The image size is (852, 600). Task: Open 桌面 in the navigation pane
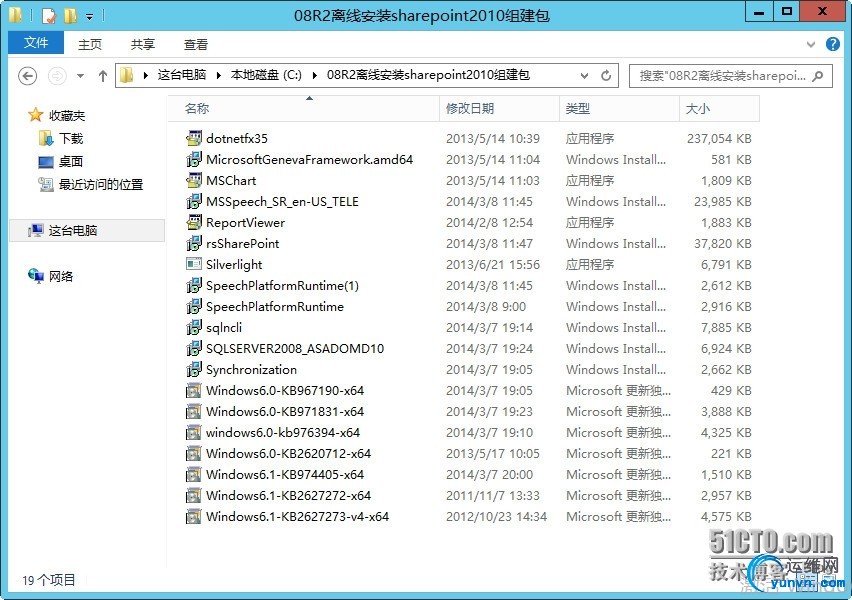pos(71,161)
